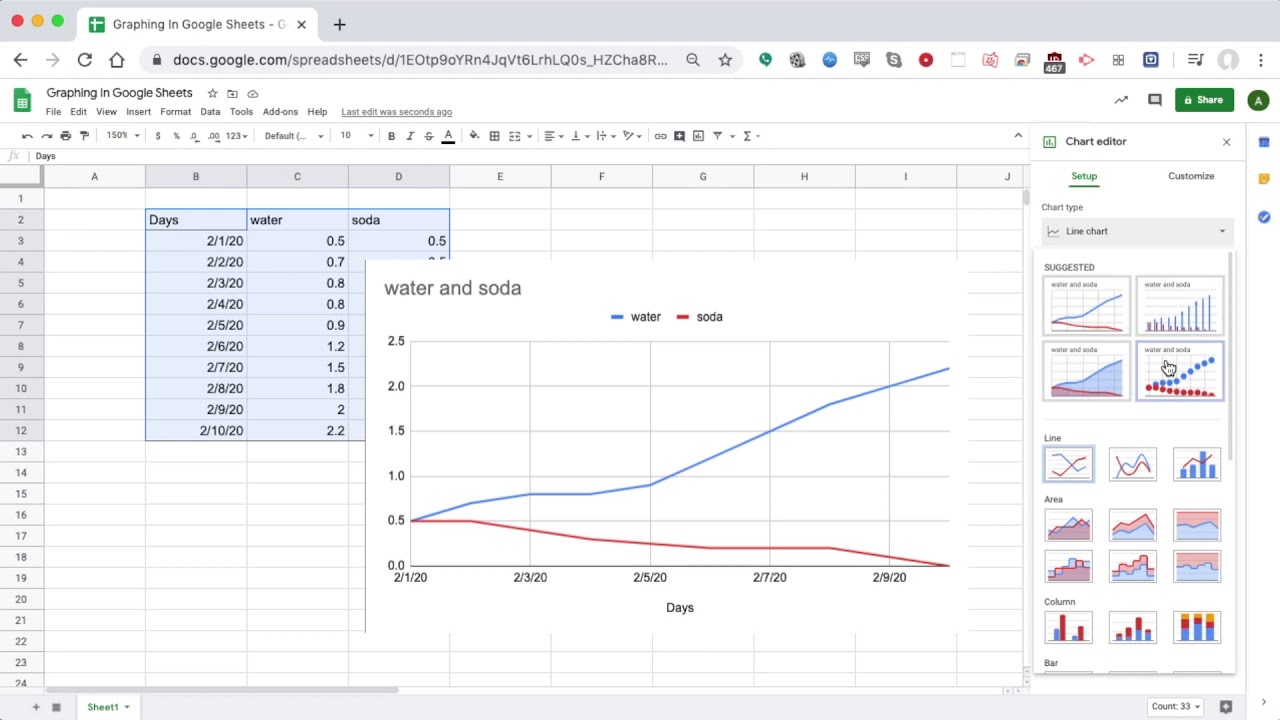Click the Insert link icon

click(x=660, y=136)
